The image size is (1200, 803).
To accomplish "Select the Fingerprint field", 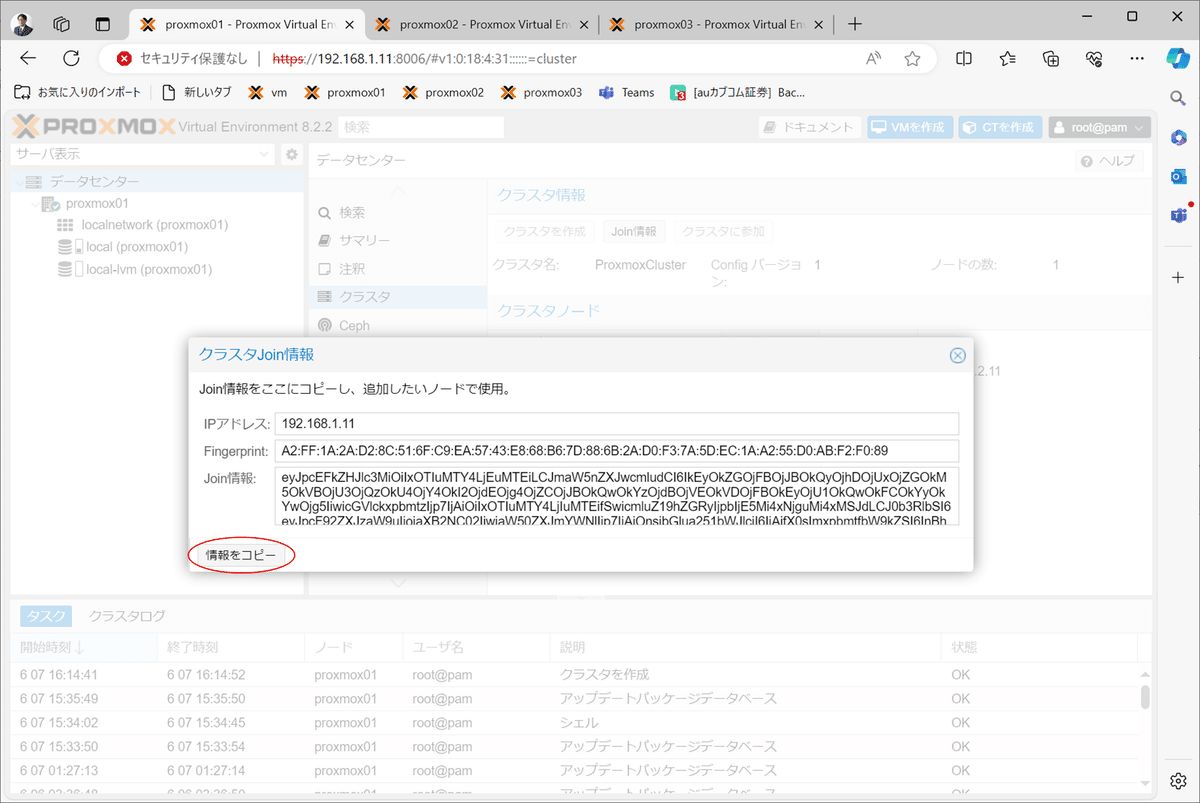I will [617, 451].
